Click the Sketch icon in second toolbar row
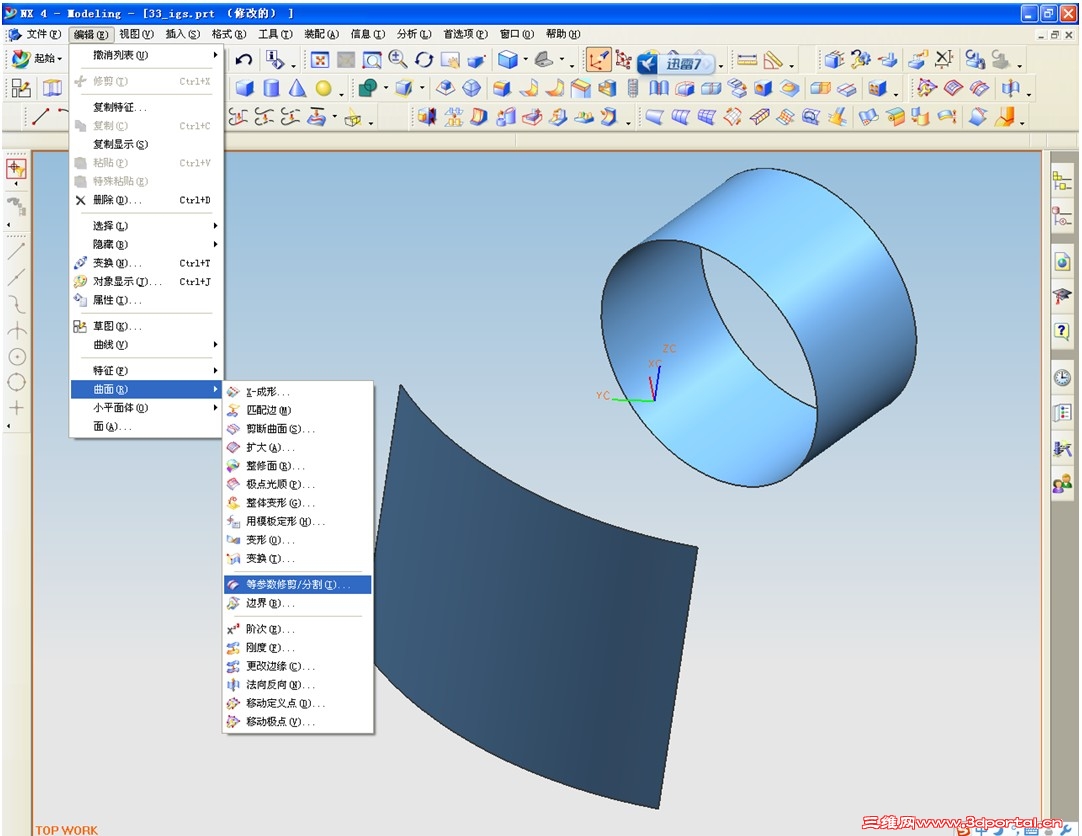 pyautogui.click(x=21, y=88)
